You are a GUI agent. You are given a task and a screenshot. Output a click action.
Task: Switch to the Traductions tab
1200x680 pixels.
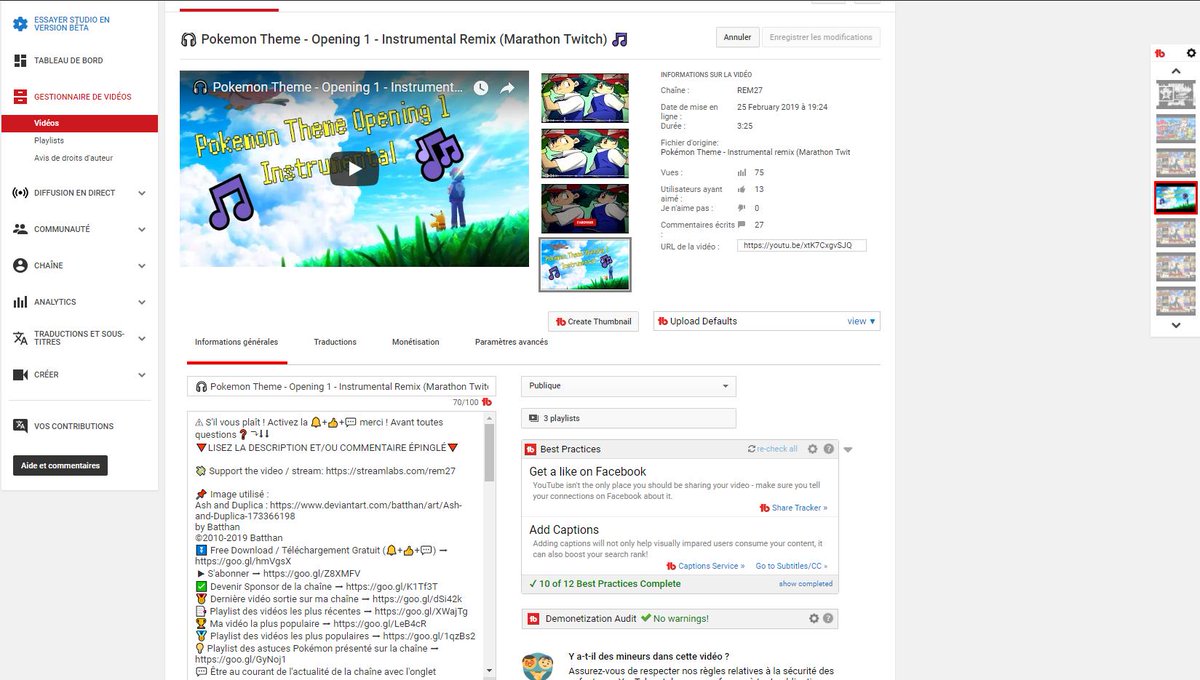click(335, 342)
